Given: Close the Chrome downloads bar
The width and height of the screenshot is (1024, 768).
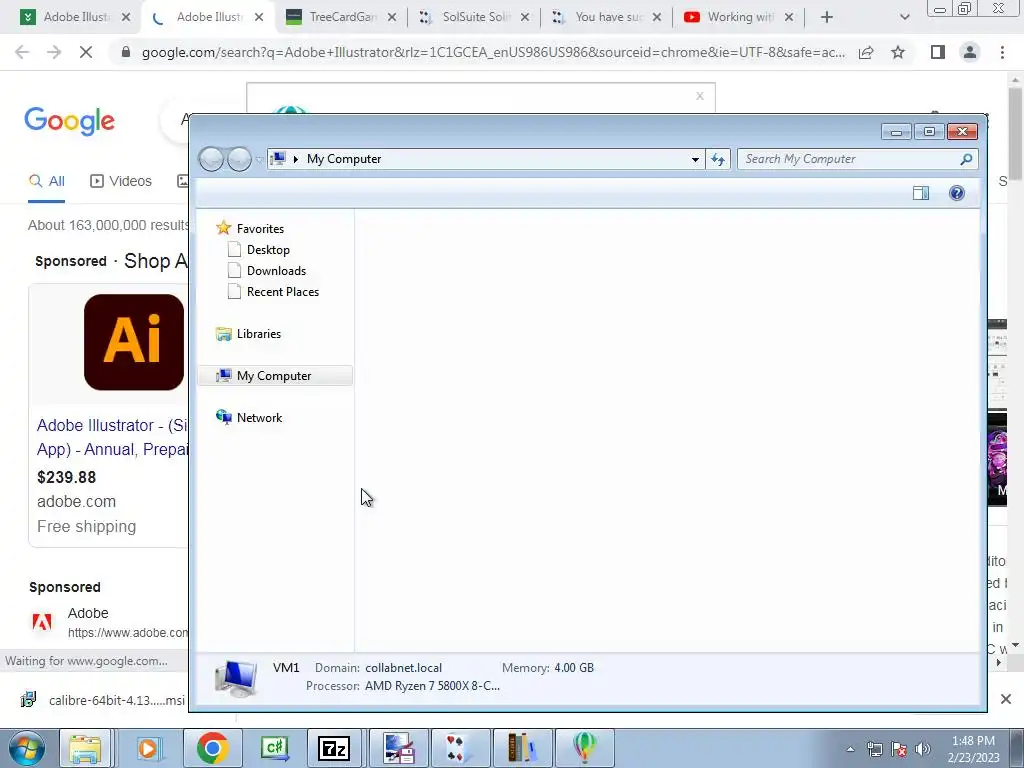Looking at the screenshot, I should click(x=1006, y=699).
